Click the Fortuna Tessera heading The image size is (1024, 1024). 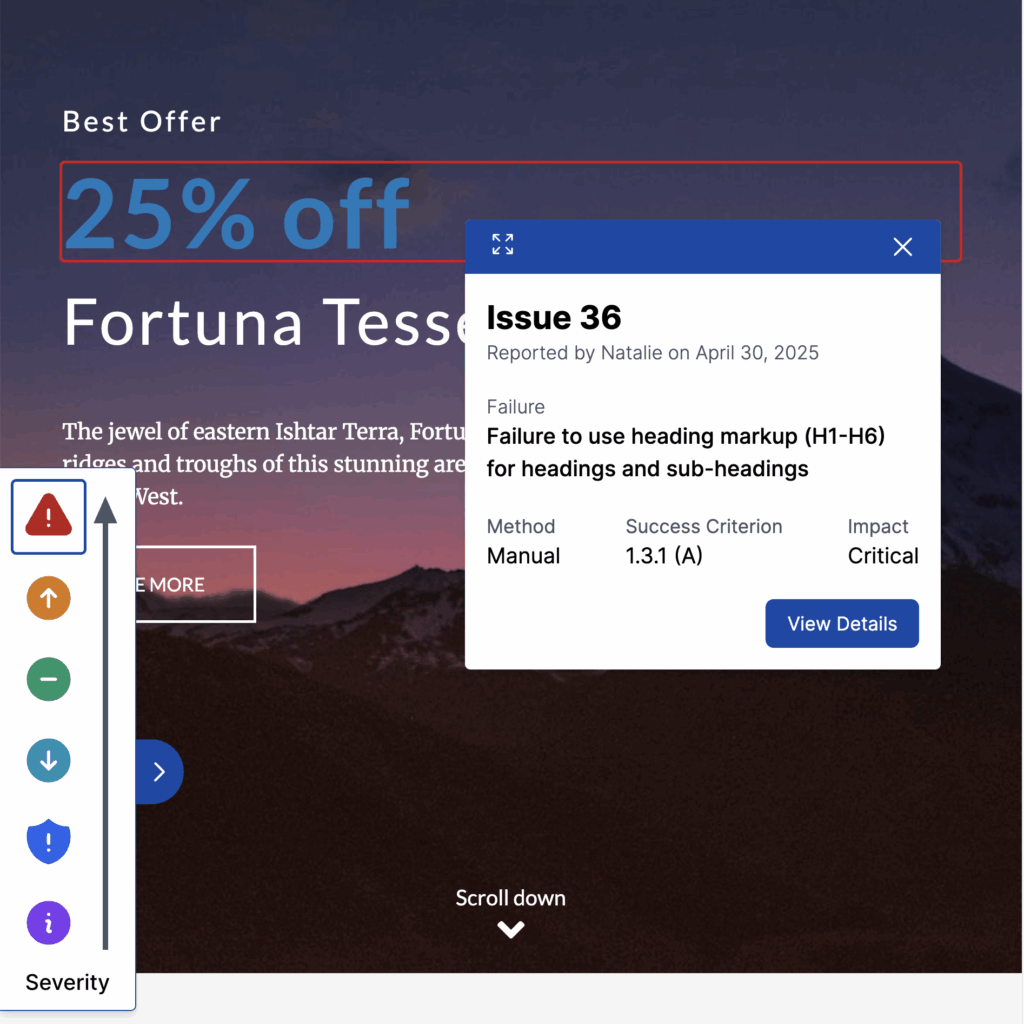[264, 321]
